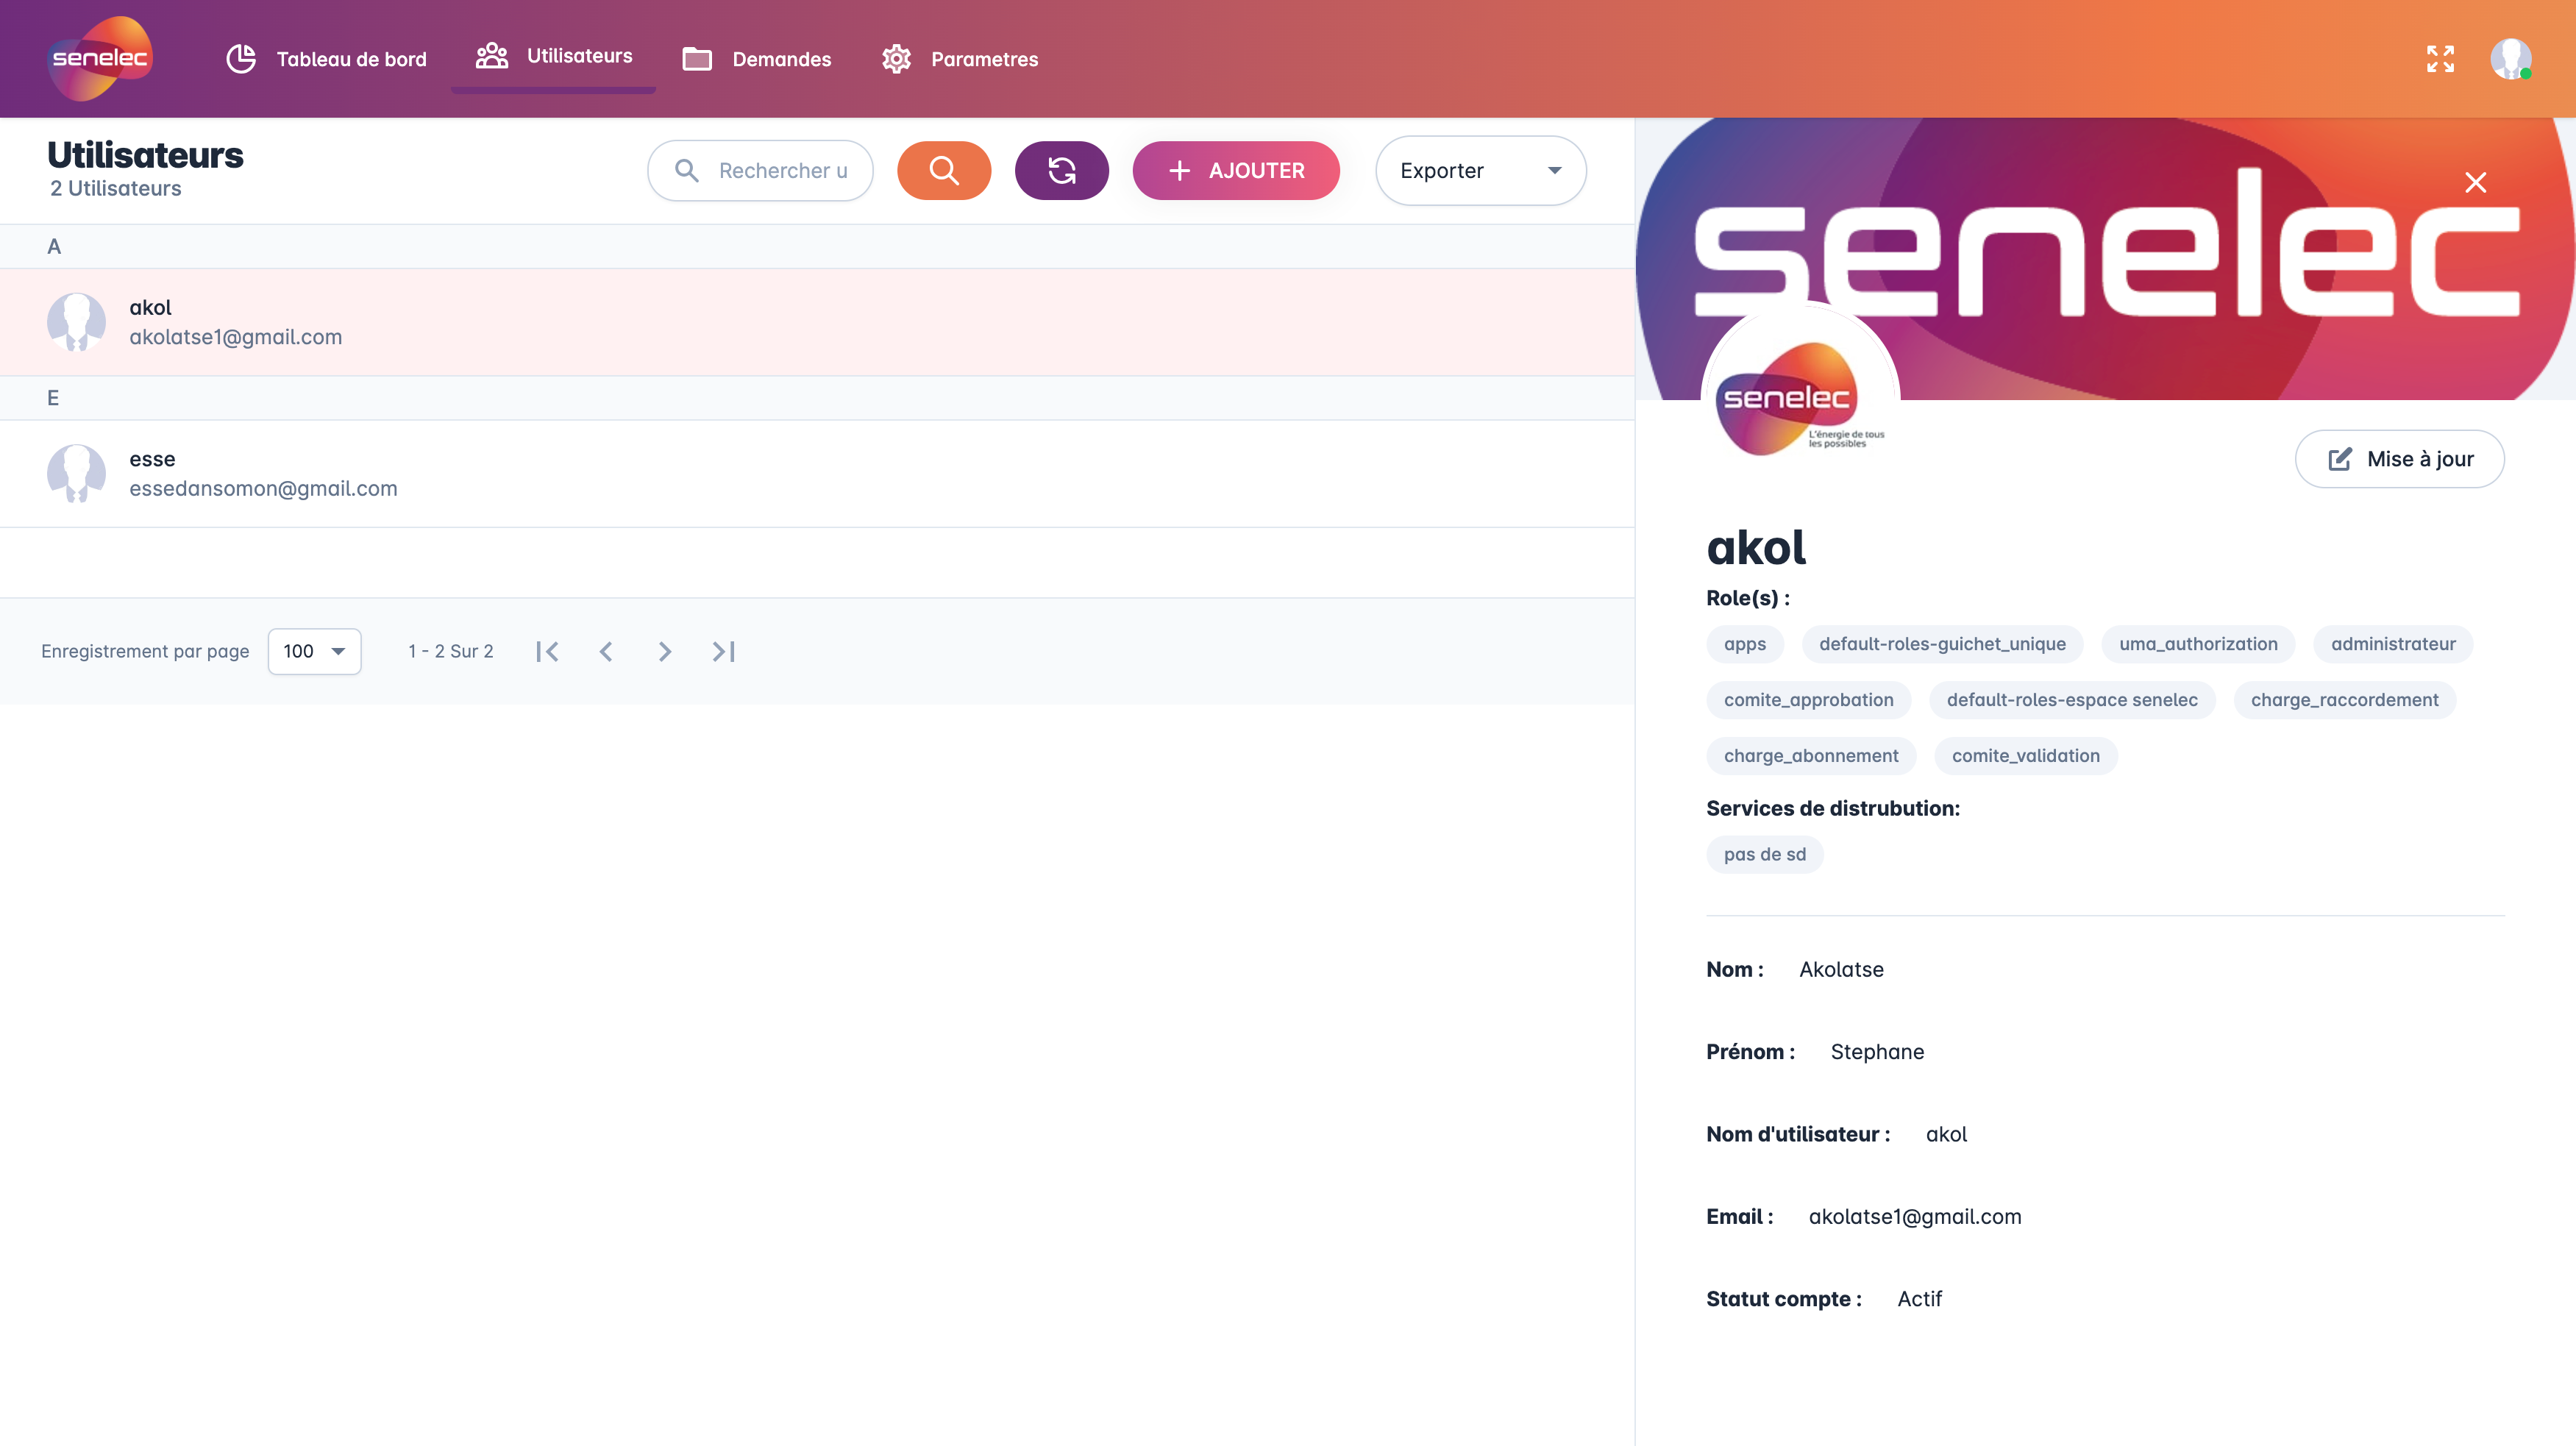Viewport: 2576px width, 1446px height.
Task: Open the Tableau de bord tab
Action: tap(327, 59)
